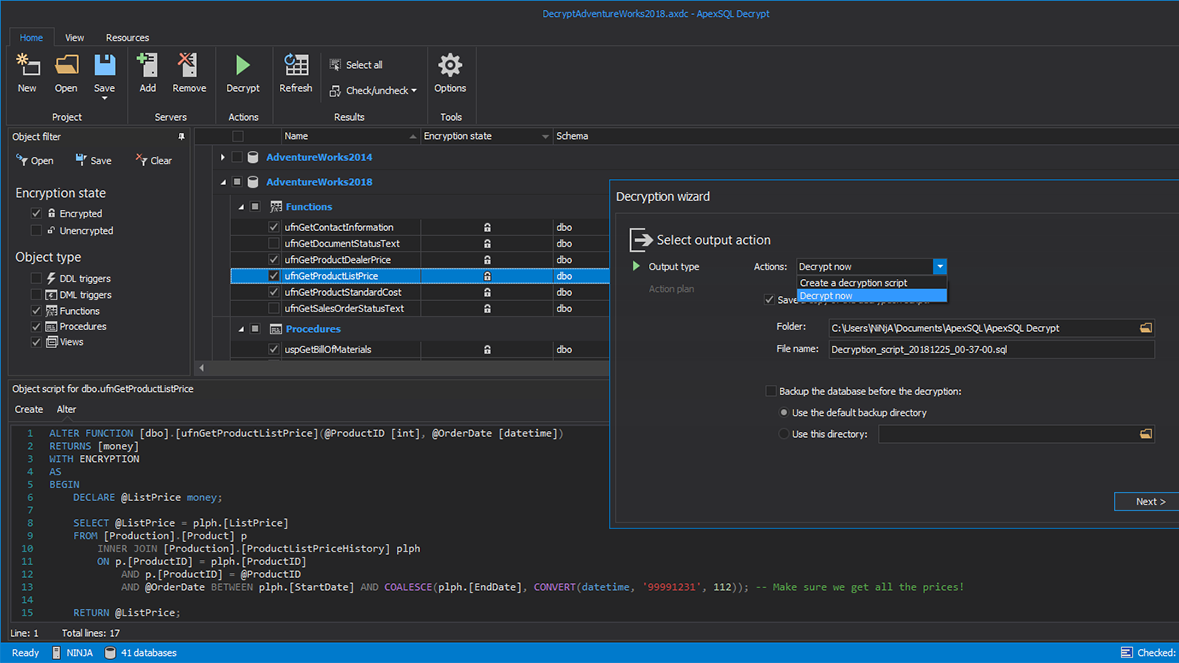Expand the AdventureWorks2014 database node

(223, 157)
